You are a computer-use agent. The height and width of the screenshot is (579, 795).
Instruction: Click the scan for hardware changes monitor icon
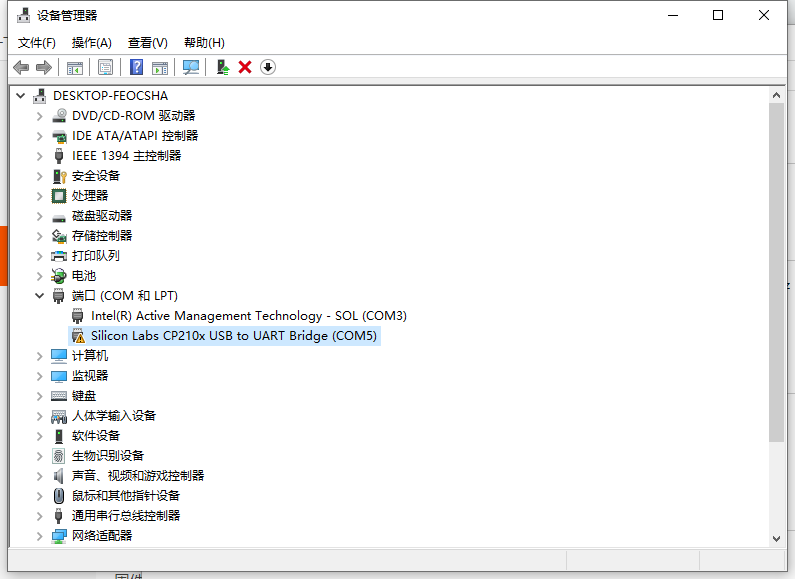[x=191, y=67]
